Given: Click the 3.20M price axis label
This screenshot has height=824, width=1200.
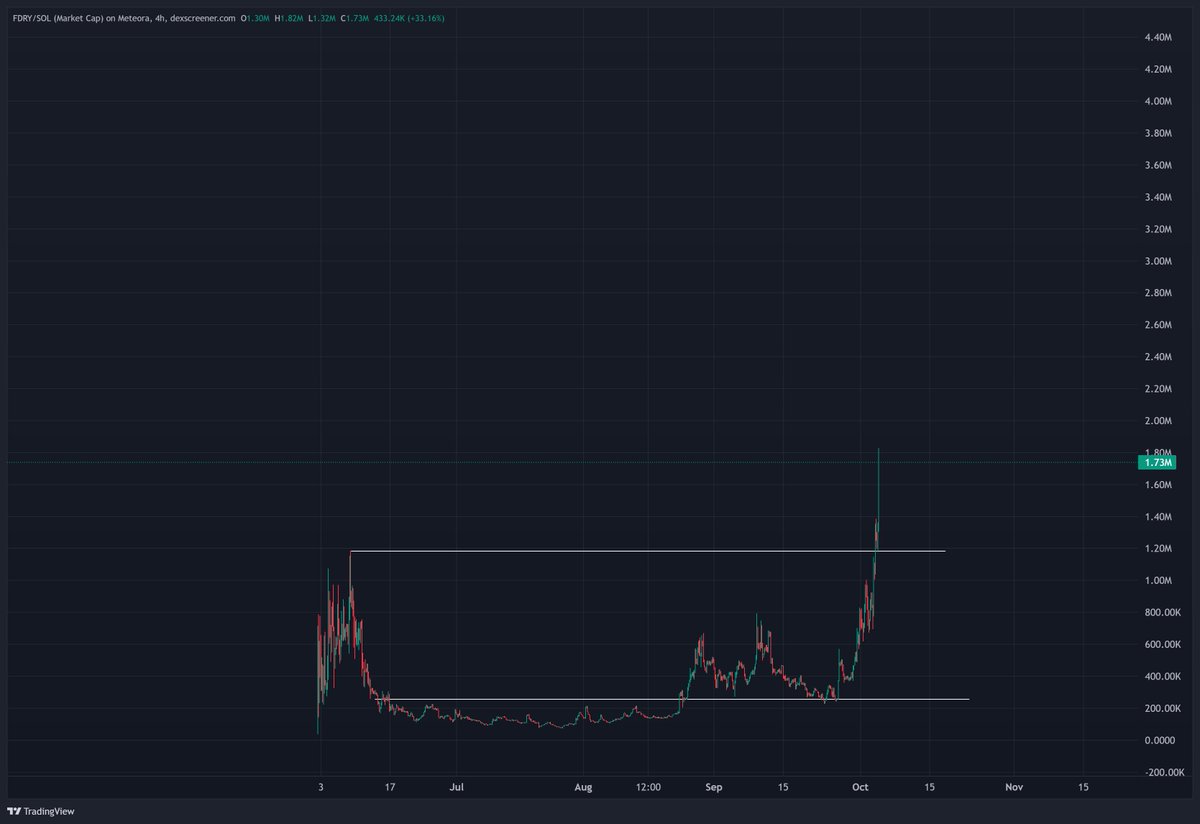Looking at the screenshot, I should pos(1156,229).
